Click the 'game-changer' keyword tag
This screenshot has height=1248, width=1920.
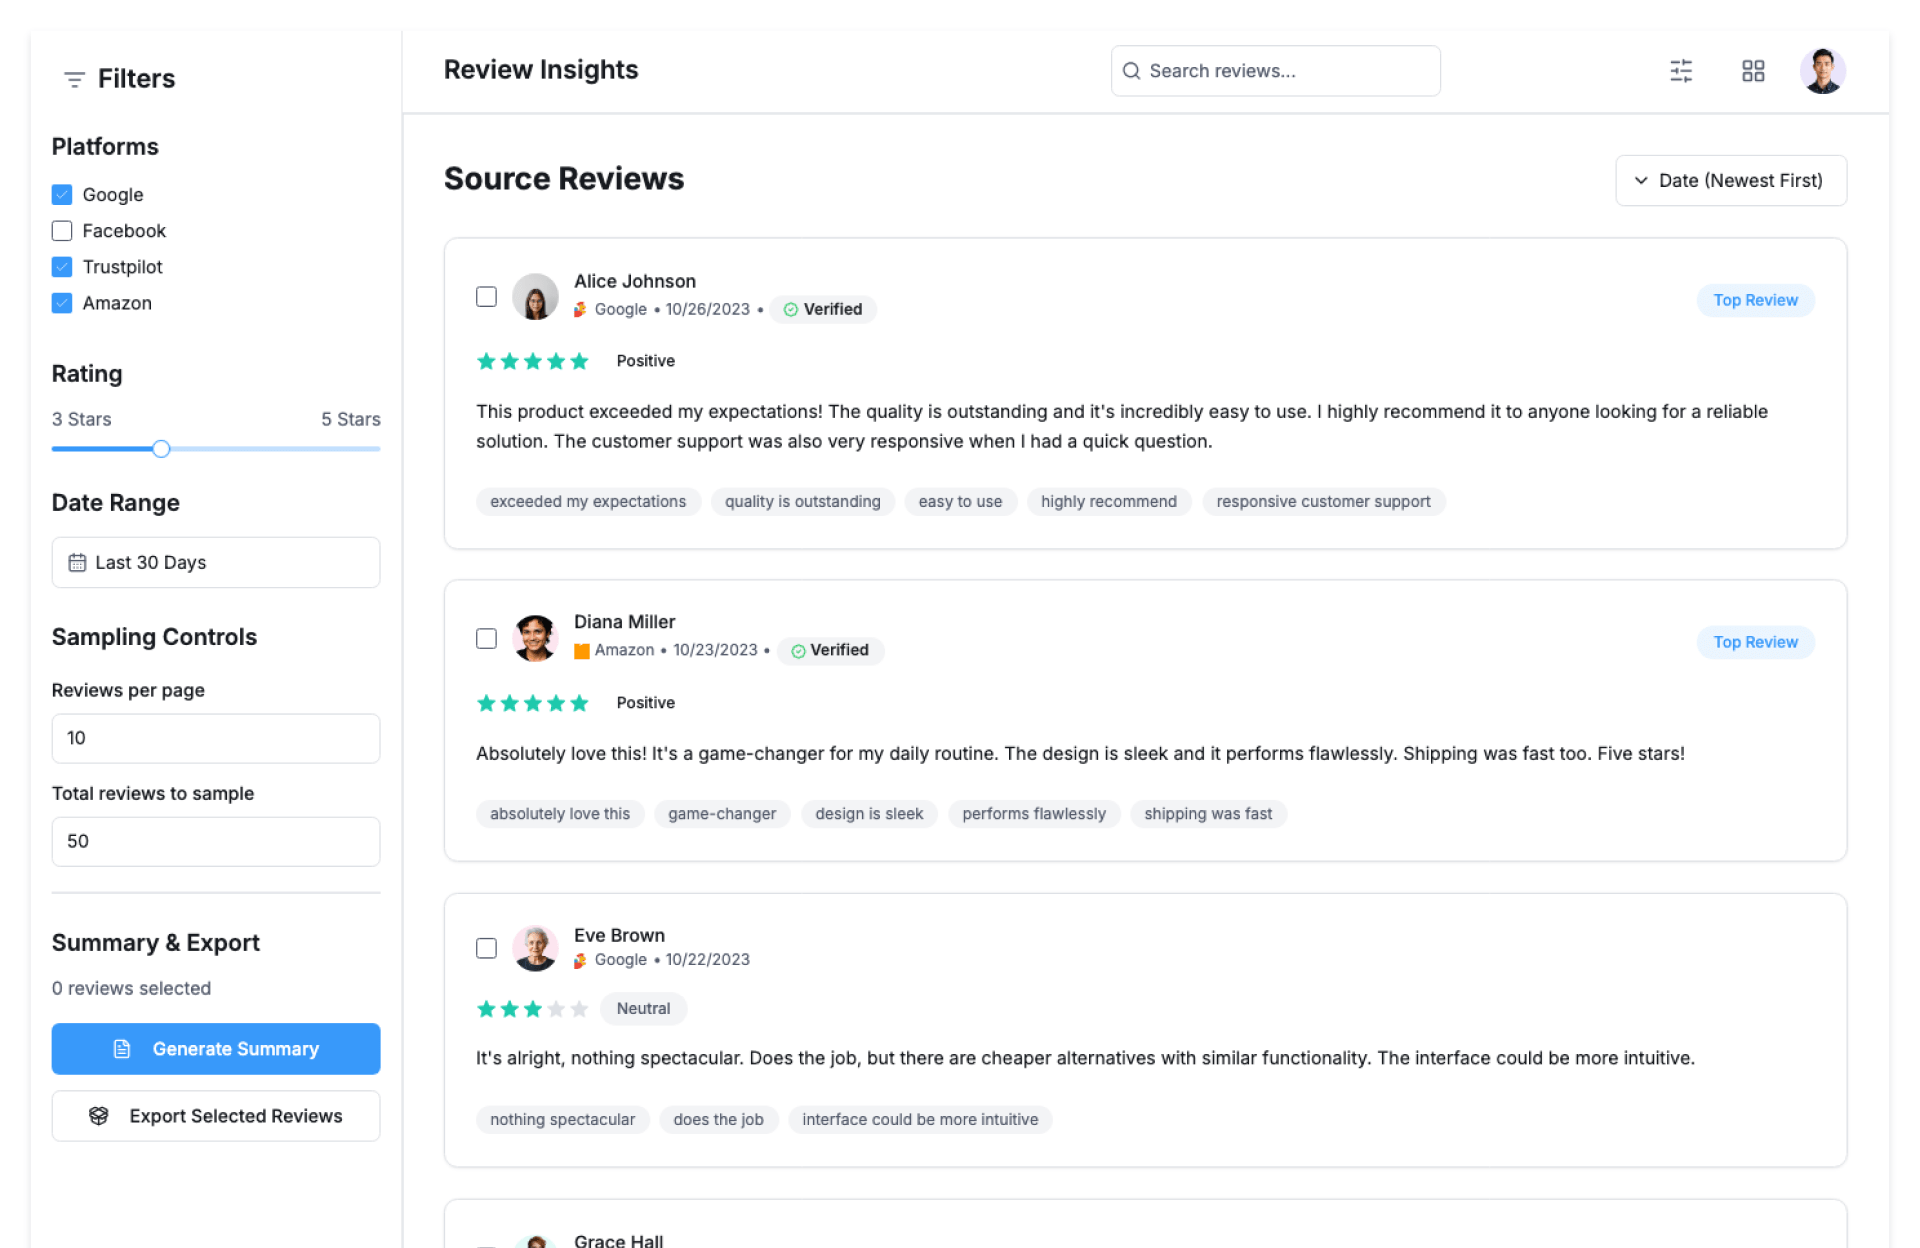pos(721,814)
